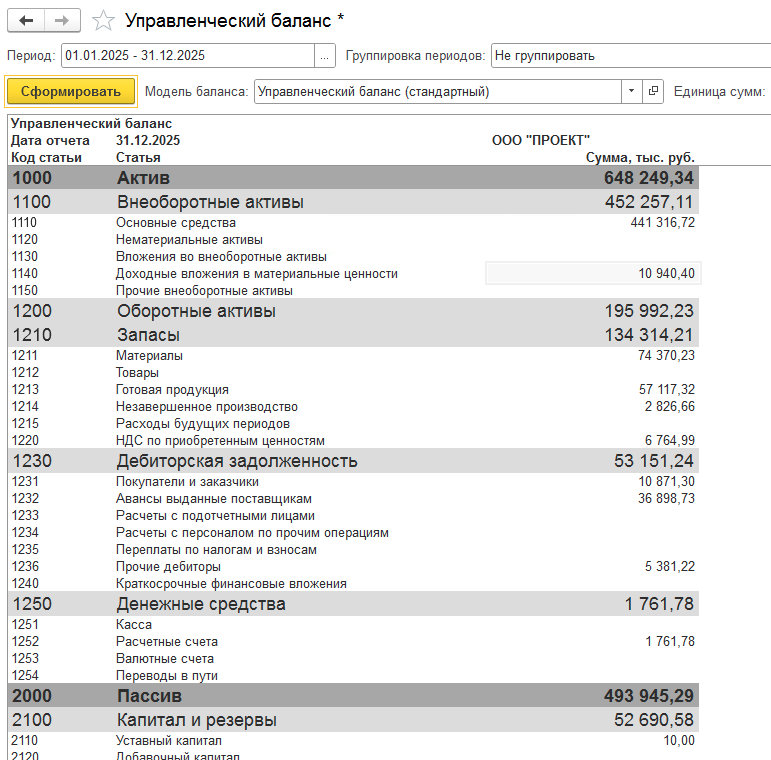Select Расходы будущих периодов row
The width and height of the screenshot is (771, 760).
(353, 423)
